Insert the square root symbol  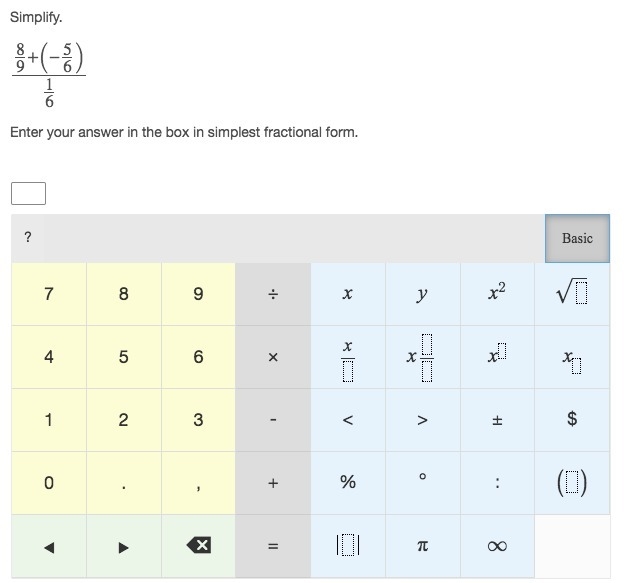click(572, 294)
